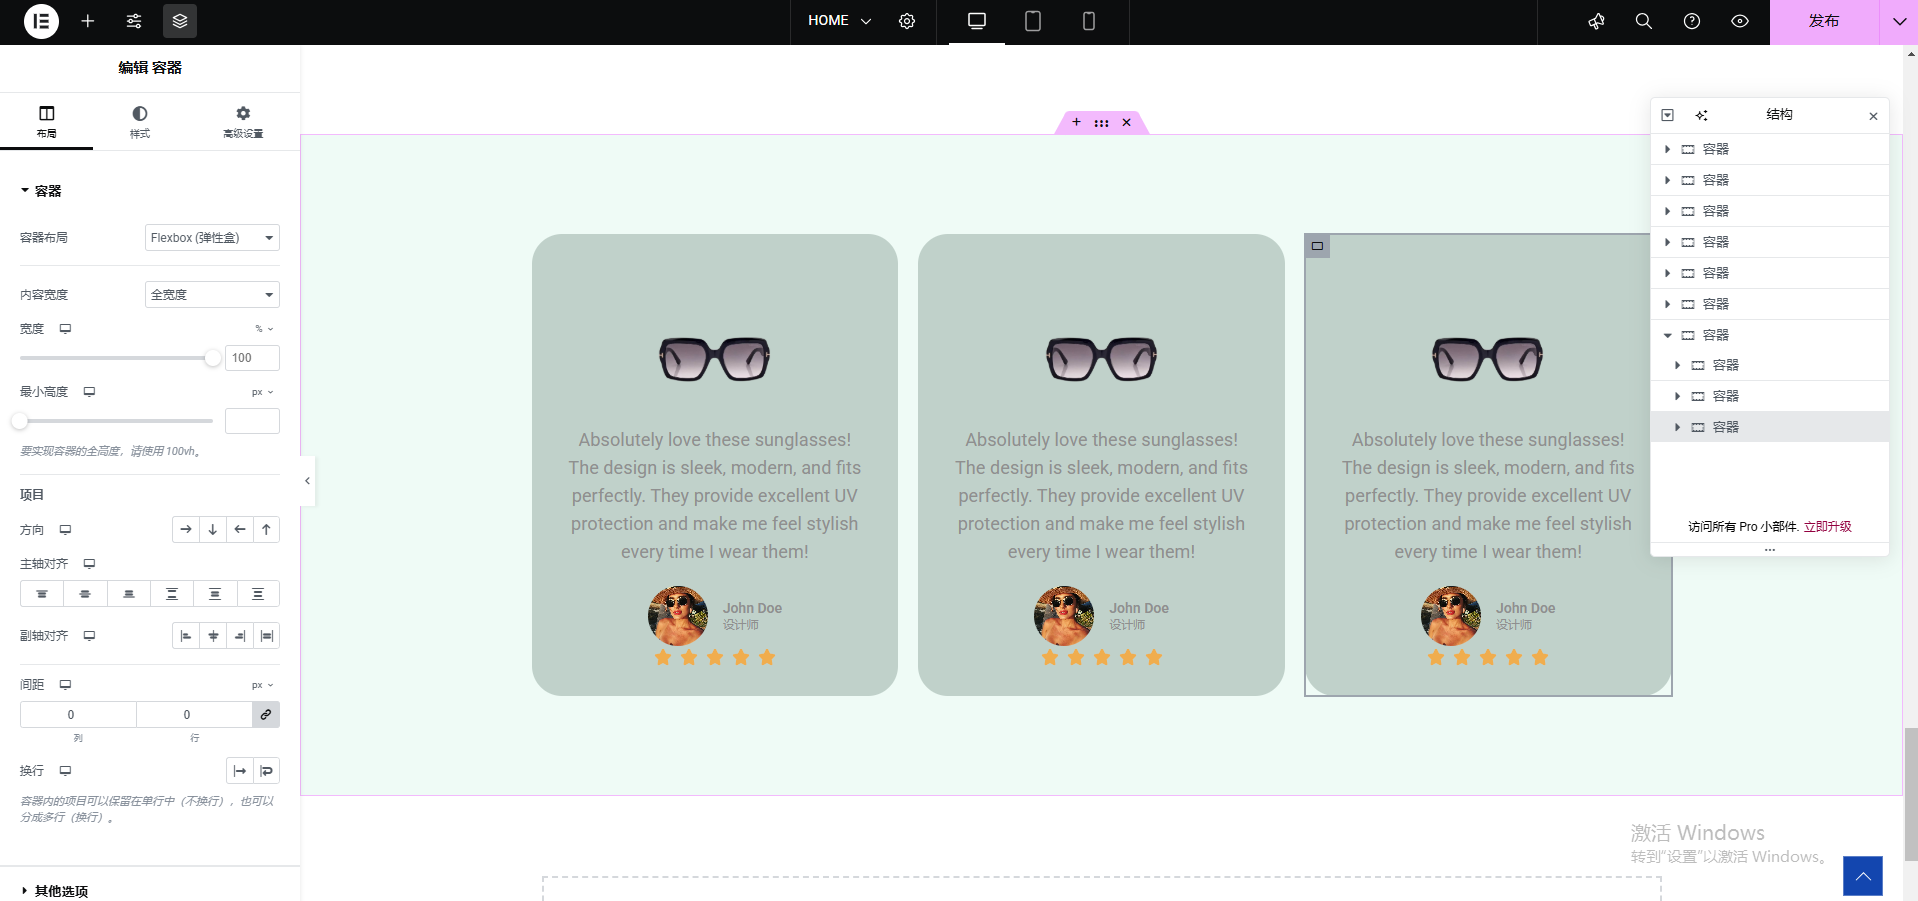Switch to the 高级设置 tab
Image resolution: width=1918 pixels, height=901 pixels.
point(243,121)
